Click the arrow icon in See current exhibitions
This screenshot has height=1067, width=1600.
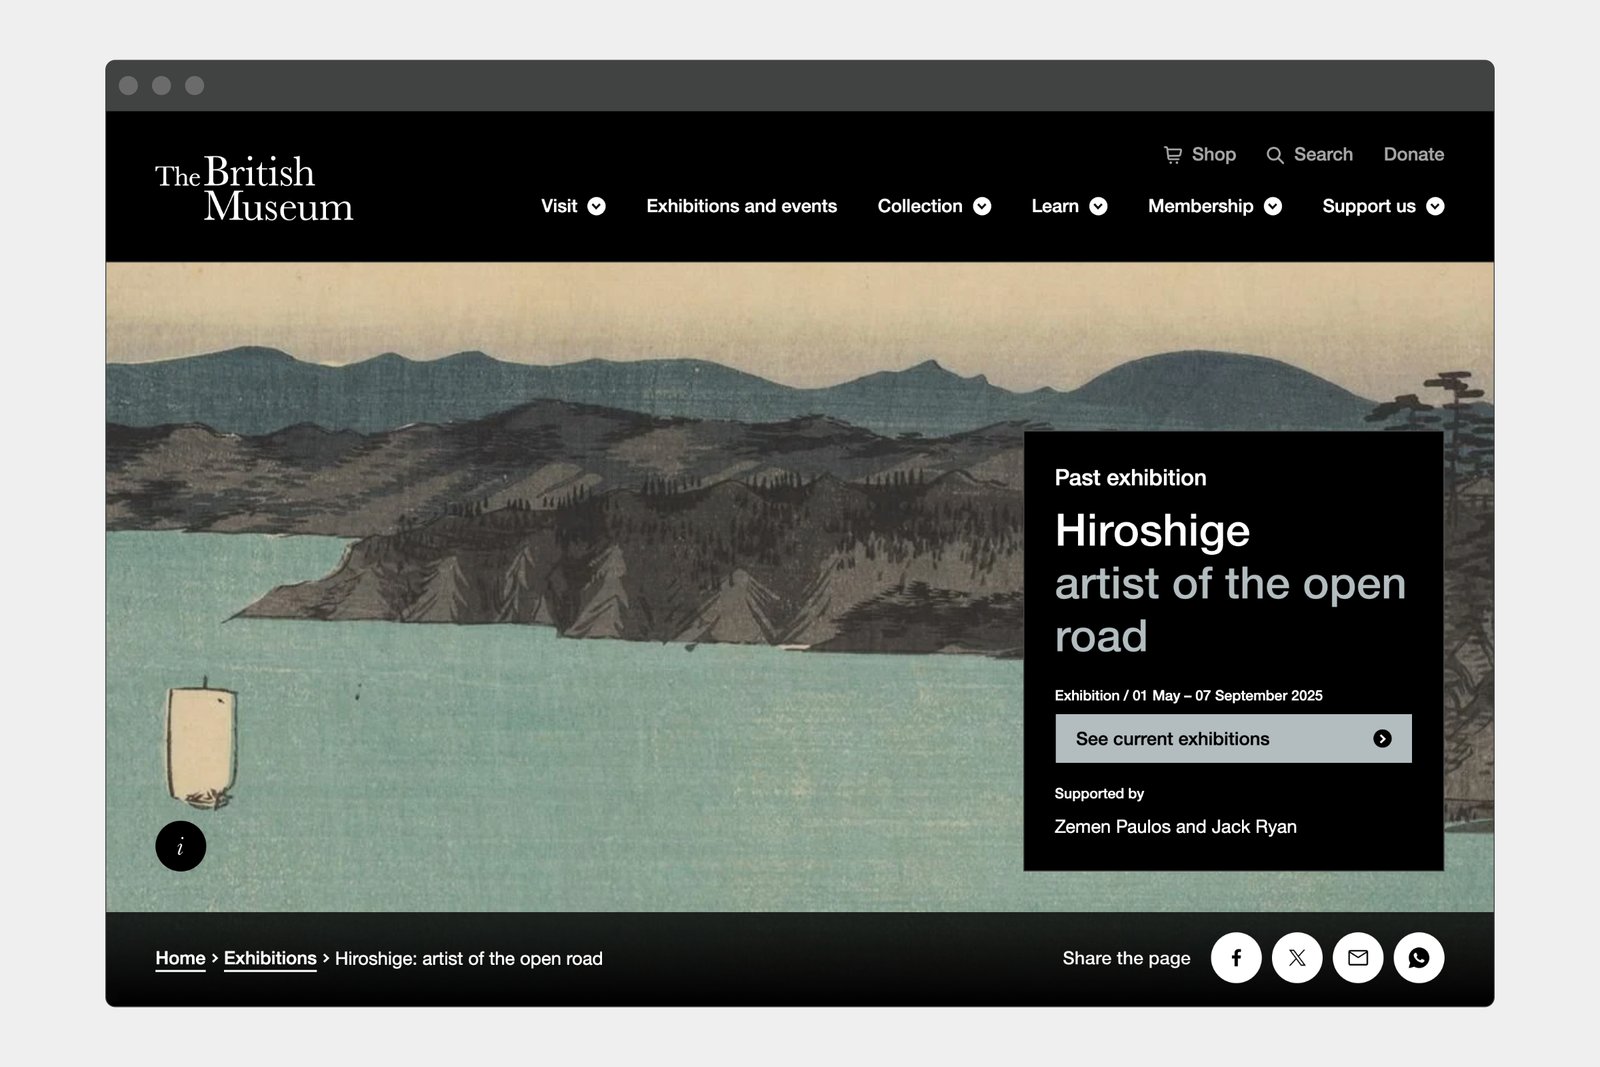tap(1383, 739)
